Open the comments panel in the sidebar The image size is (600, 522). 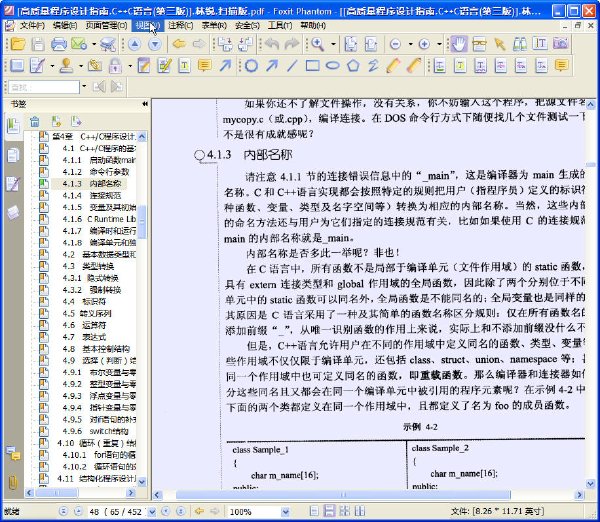13,454
